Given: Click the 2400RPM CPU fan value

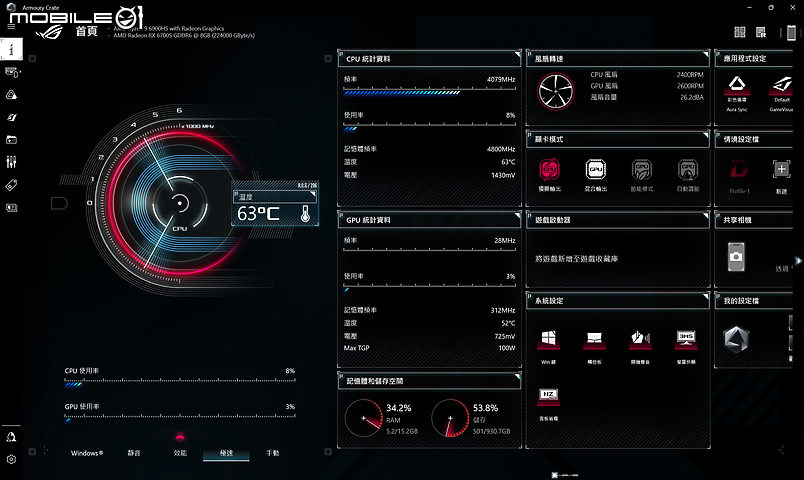Looking at the screenshot, I should (x=690, y=75).
